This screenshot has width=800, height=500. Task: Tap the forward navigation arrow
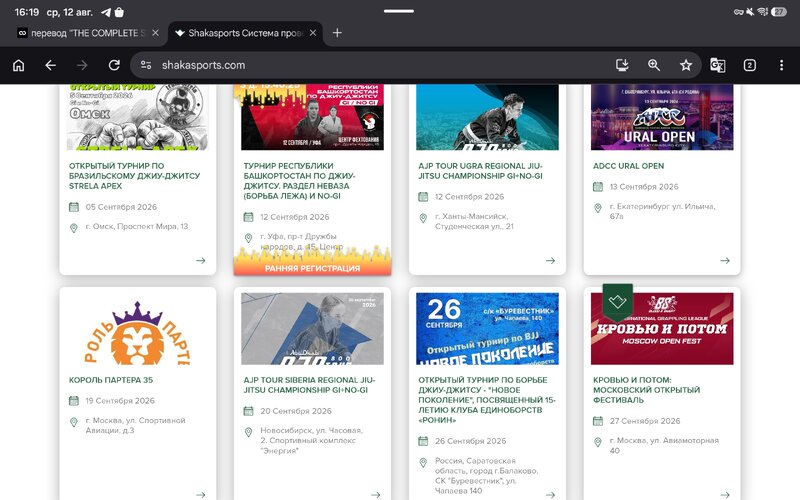[82, 65]
